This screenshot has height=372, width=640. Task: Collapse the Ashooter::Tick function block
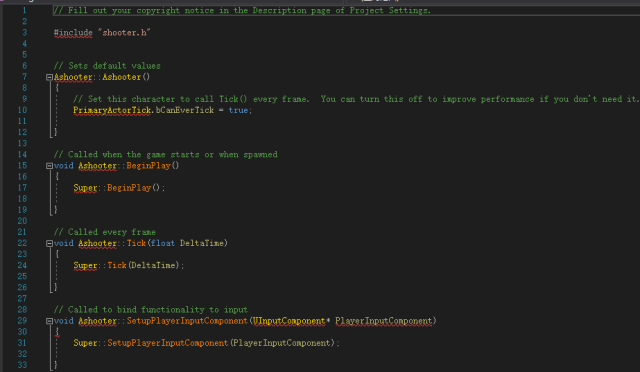click(49, 243)
